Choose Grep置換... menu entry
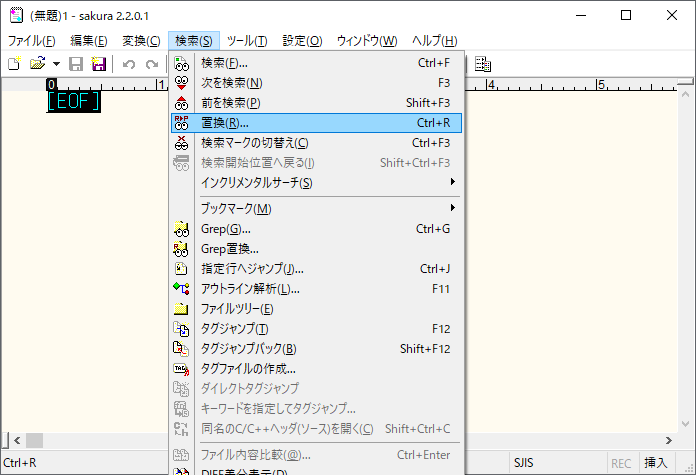Viewport: 696px width, 475px height. tap(316, 249)
